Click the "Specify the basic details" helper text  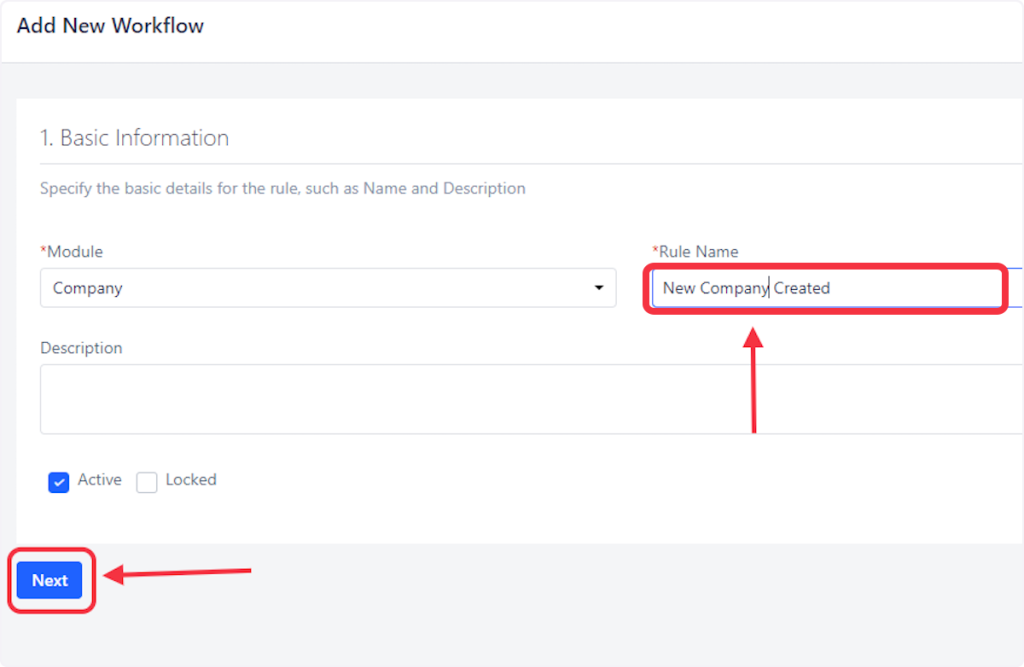click(x=282, y=188)
